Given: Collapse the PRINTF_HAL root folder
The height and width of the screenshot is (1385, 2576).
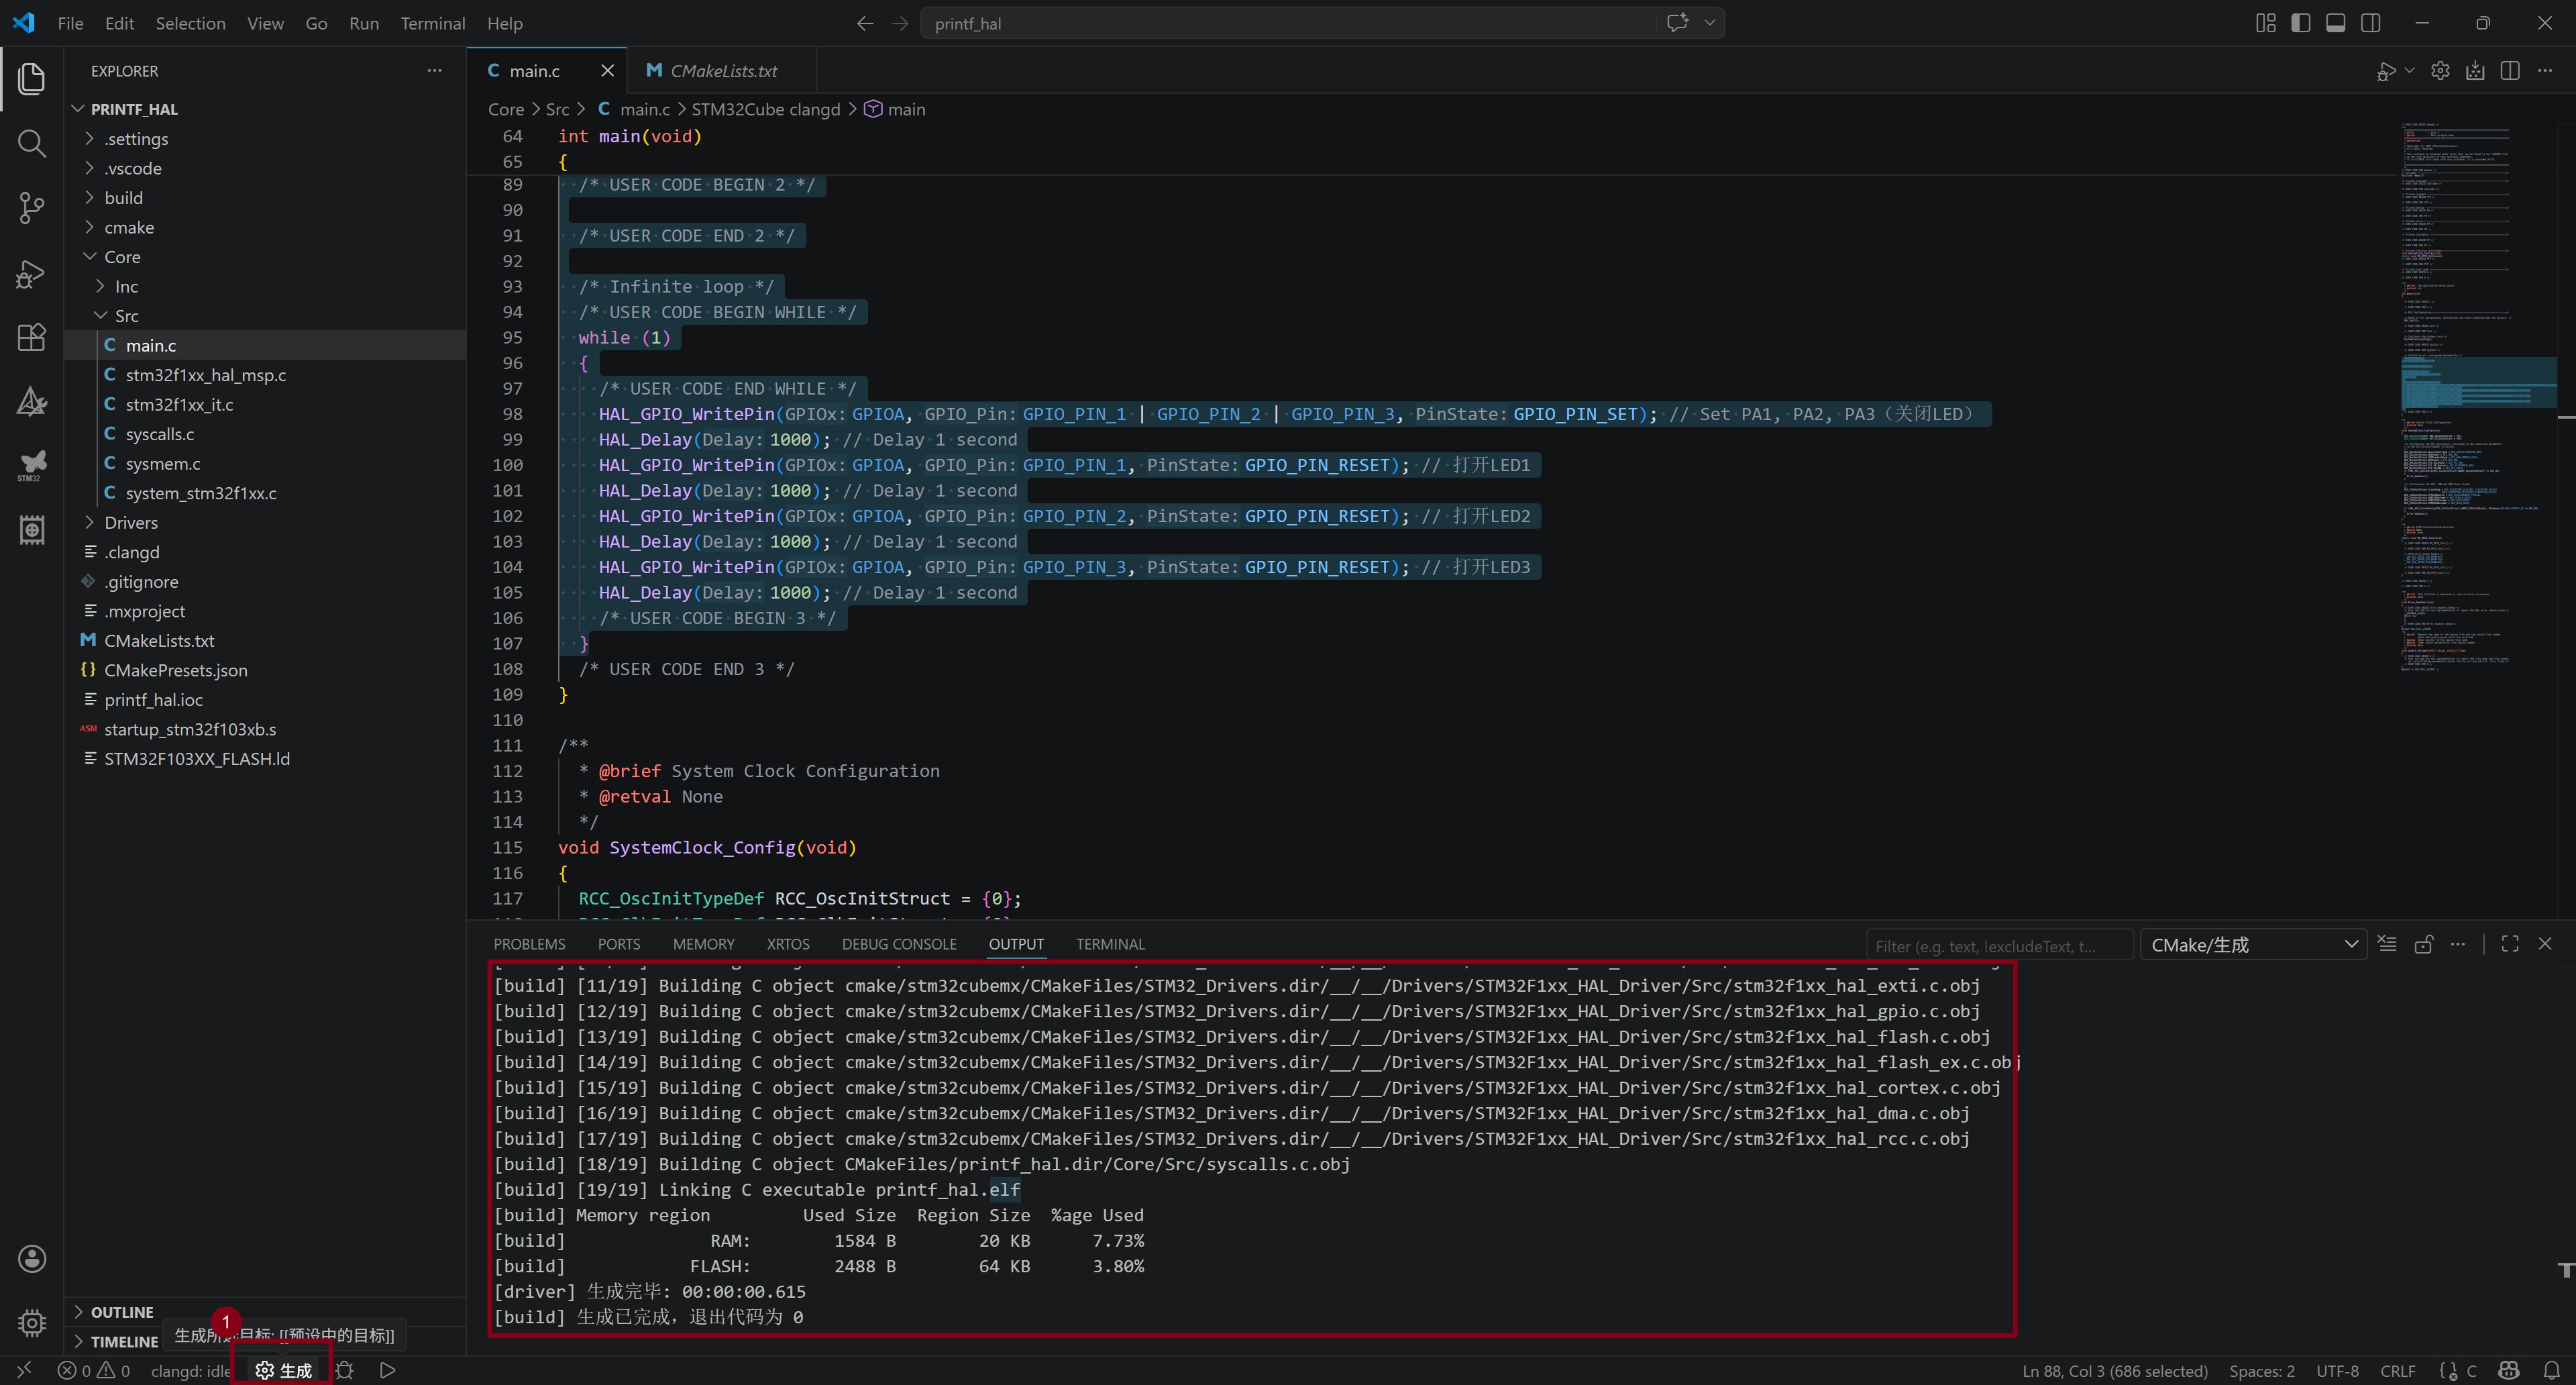Looking at the screenshot, I should click(265, 109).
